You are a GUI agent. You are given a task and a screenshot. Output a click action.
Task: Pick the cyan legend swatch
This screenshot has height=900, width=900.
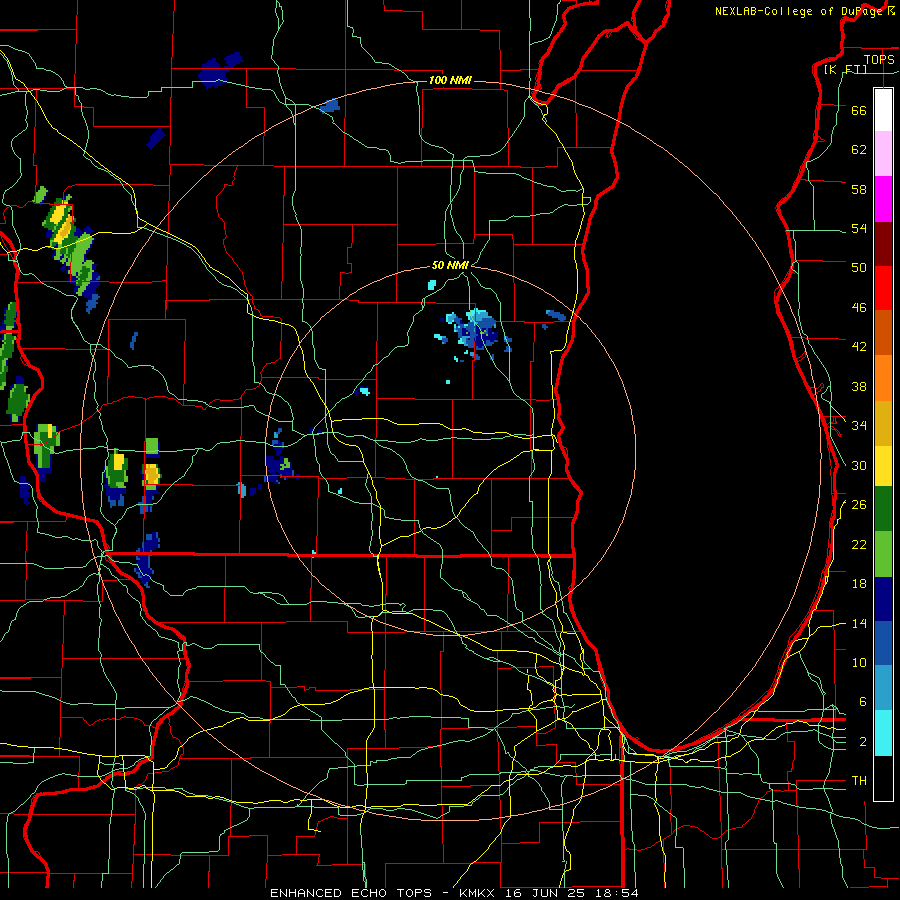(x=883, y=733)
